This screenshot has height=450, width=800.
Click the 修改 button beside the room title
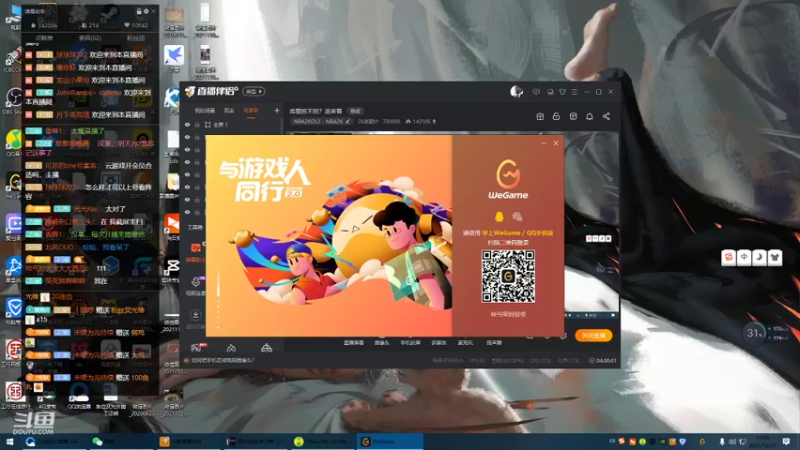tap(355, 111)
